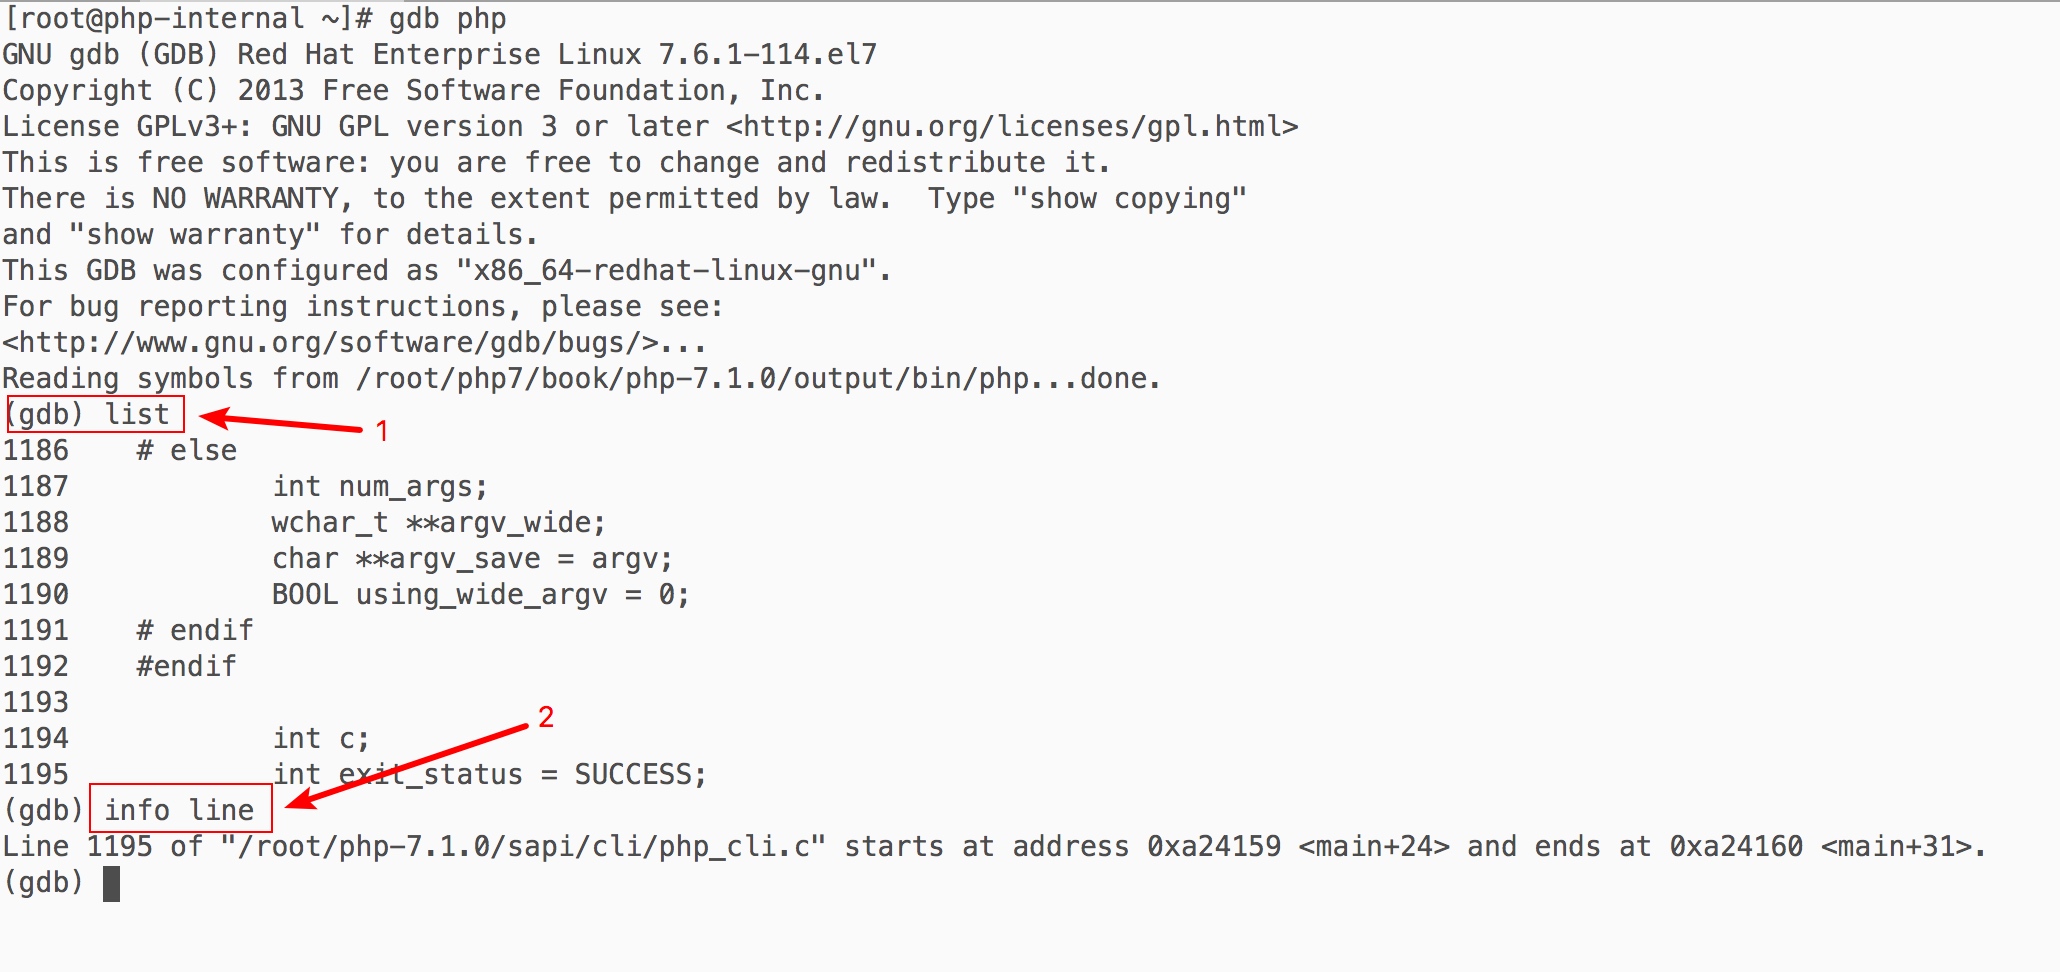2060x972 pixels.
Task: Click 'char **argv_save = argv;' line
Action: pos(472,559)
